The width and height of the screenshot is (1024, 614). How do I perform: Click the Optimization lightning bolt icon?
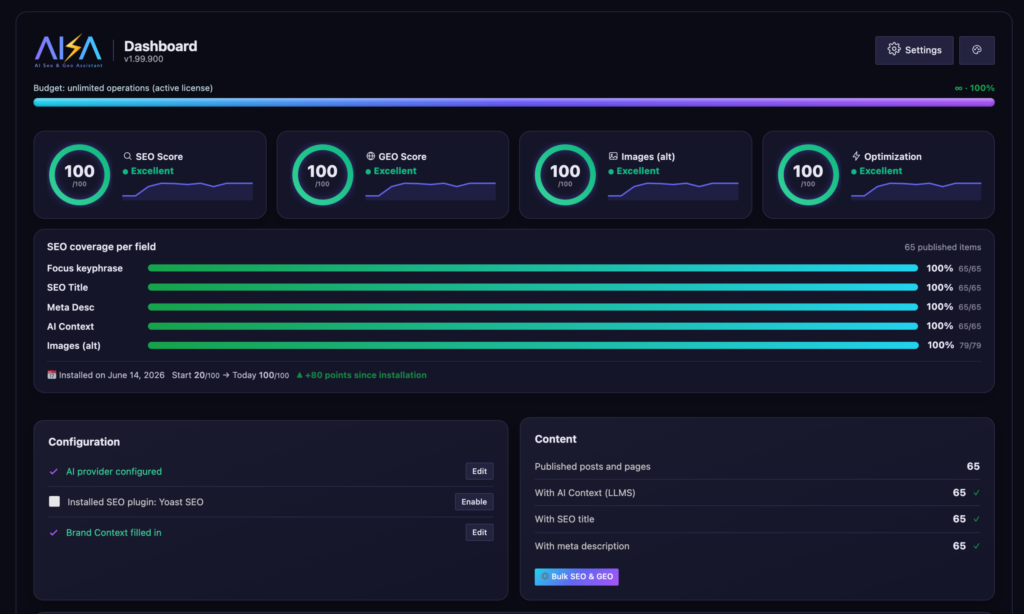pyautogui.click(x=856, y=156)
